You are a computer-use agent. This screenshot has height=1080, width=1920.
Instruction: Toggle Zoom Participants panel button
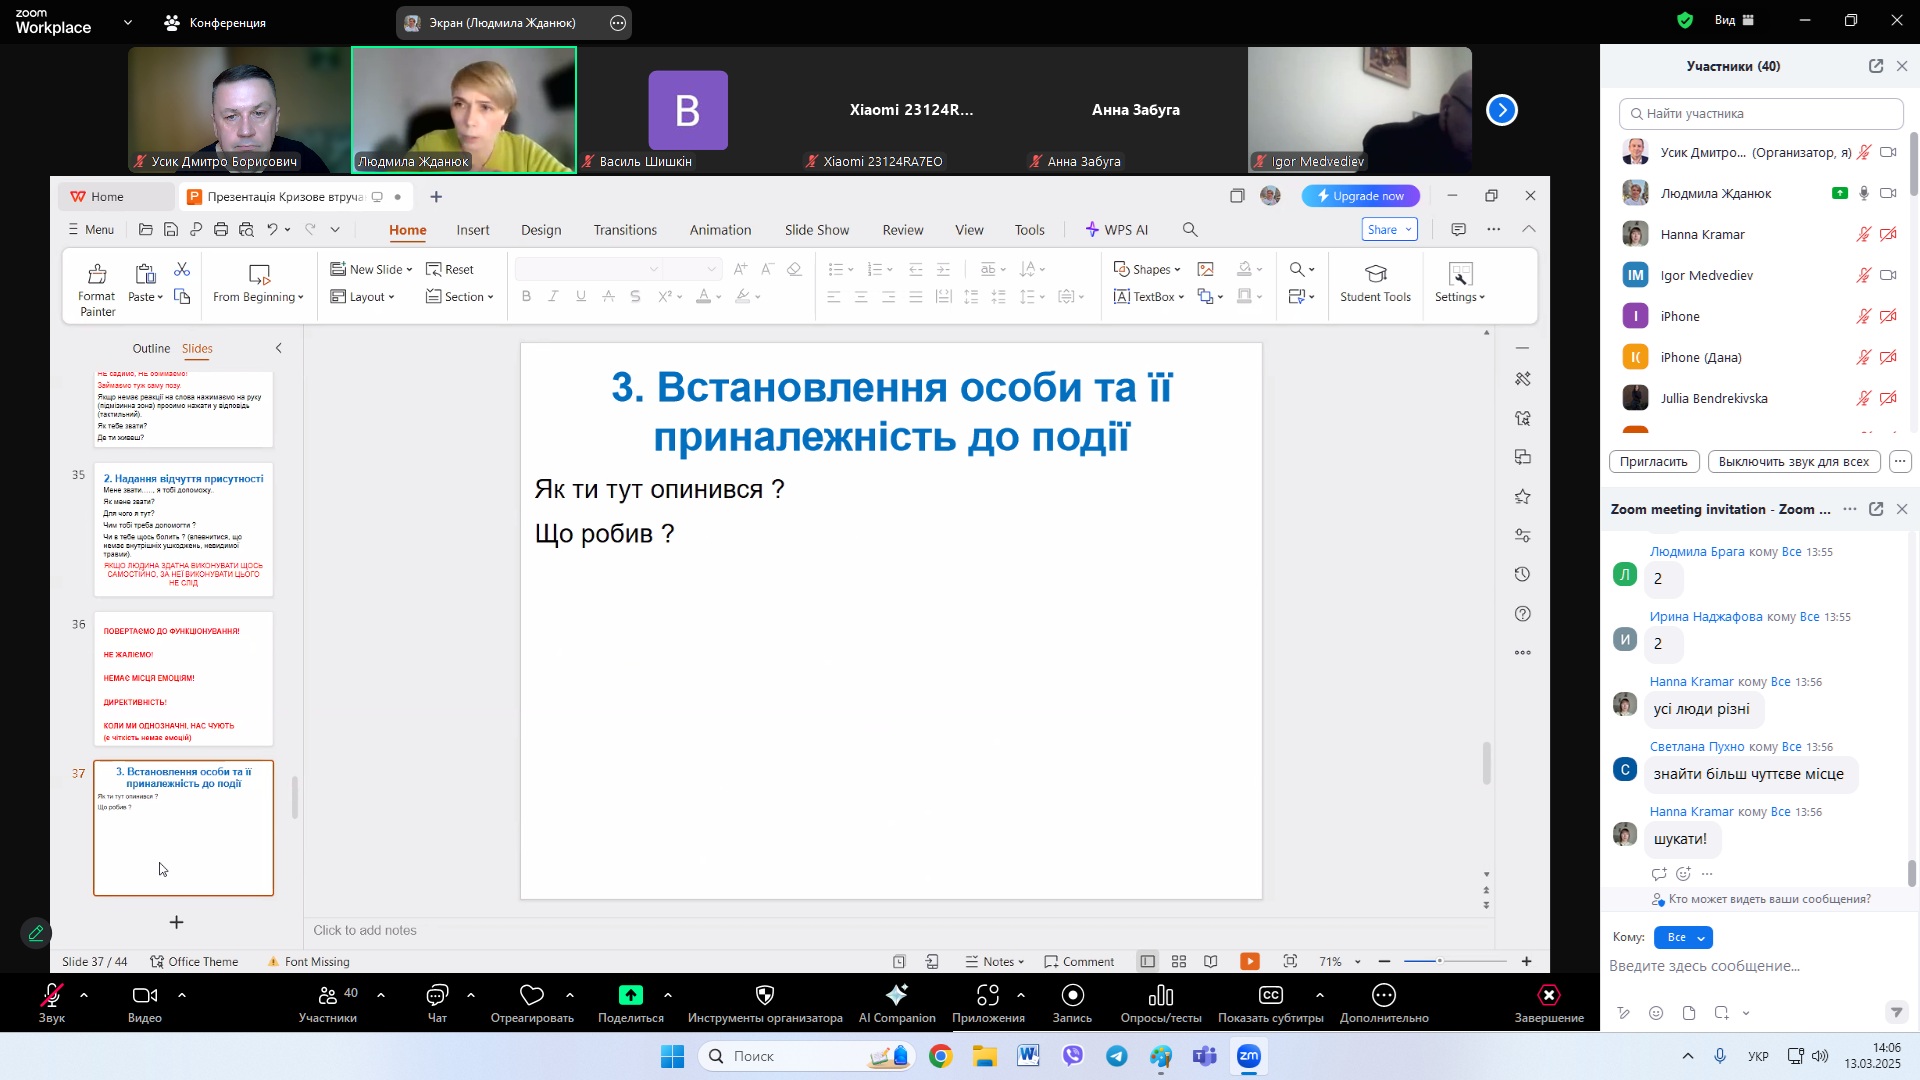[x=328, y=1003]
